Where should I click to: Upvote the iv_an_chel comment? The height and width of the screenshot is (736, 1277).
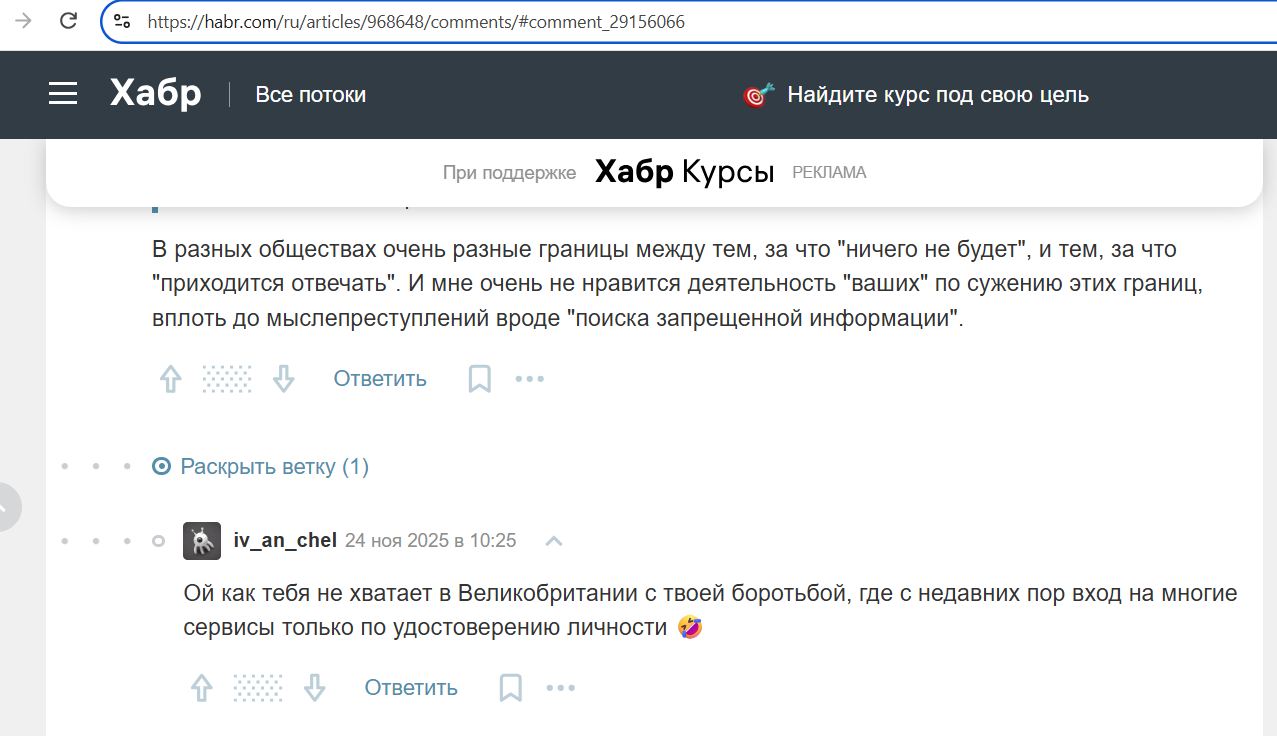tap(202, 688)
